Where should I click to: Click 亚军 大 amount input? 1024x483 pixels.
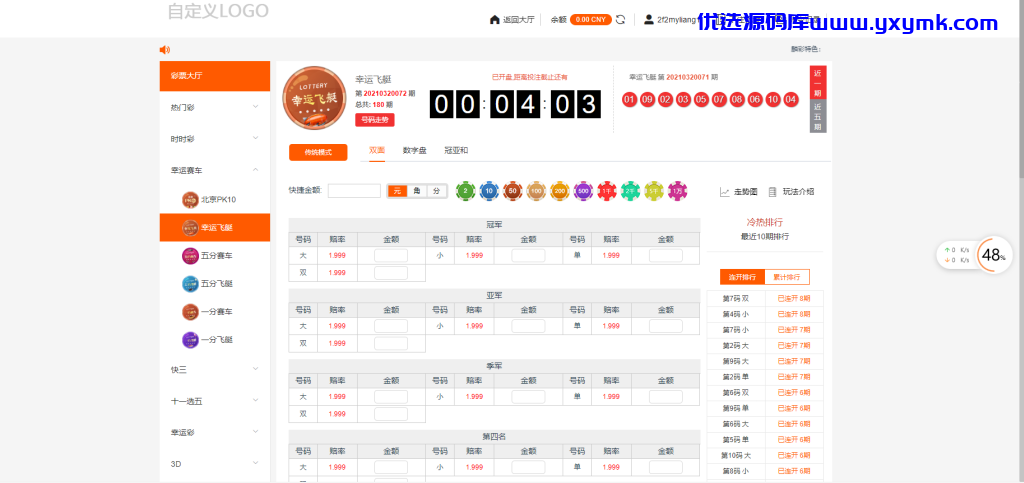point(391,326)
